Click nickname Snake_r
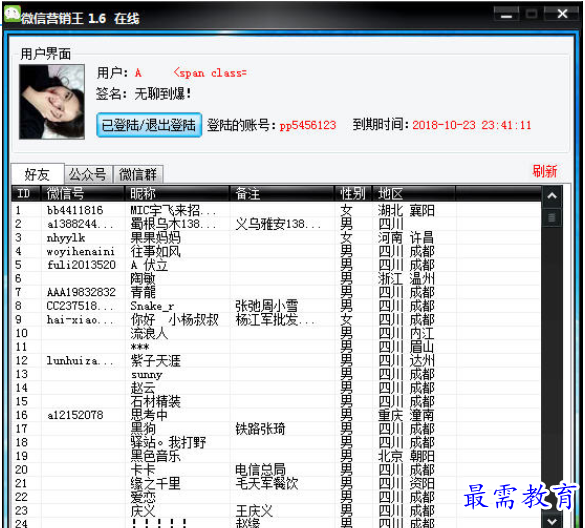Screen dimensions: 585x528 point(152,306)
